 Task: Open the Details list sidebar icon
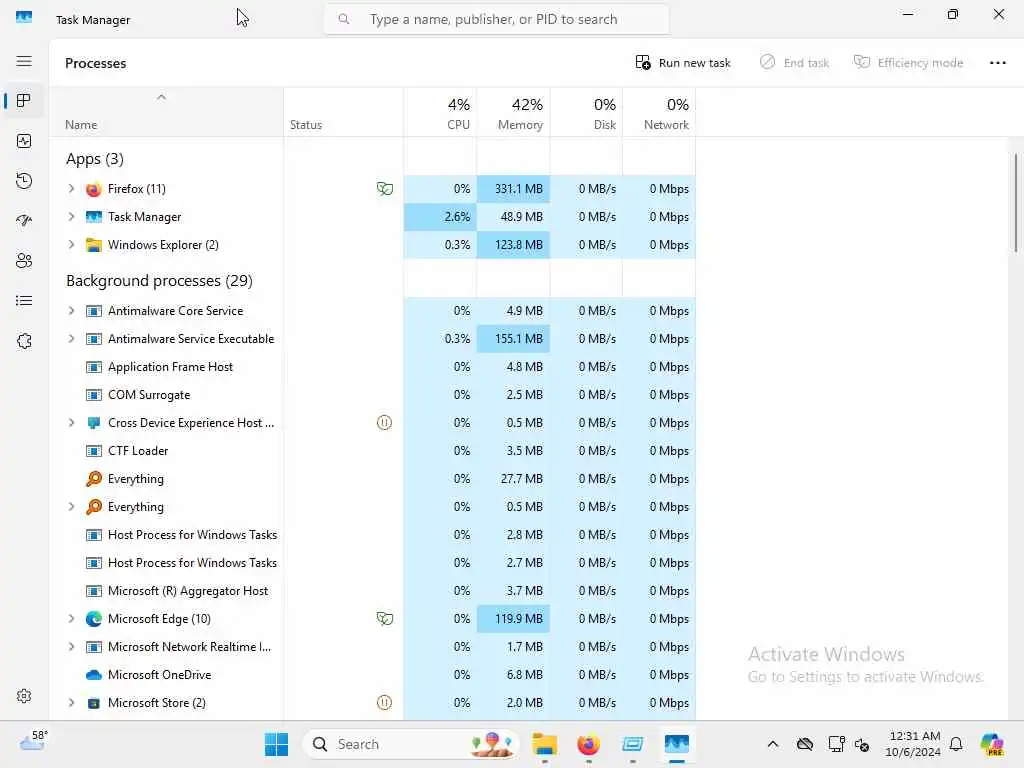coord(24,300)
